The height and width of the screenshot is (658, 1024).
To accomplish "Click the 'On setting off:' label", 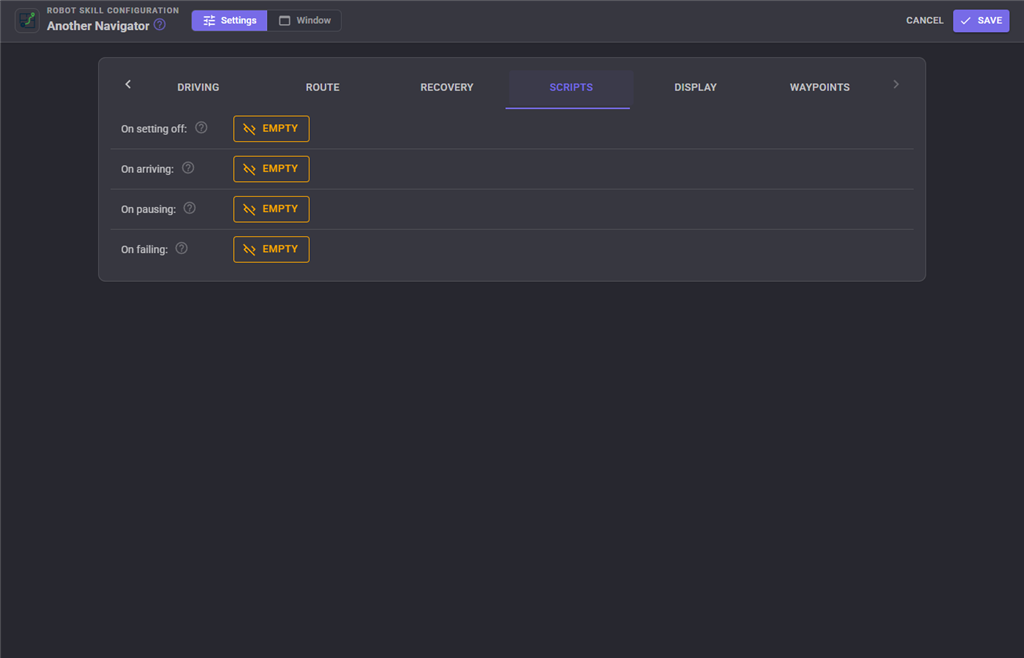I will pyautogui.click(x=153, y=129).
